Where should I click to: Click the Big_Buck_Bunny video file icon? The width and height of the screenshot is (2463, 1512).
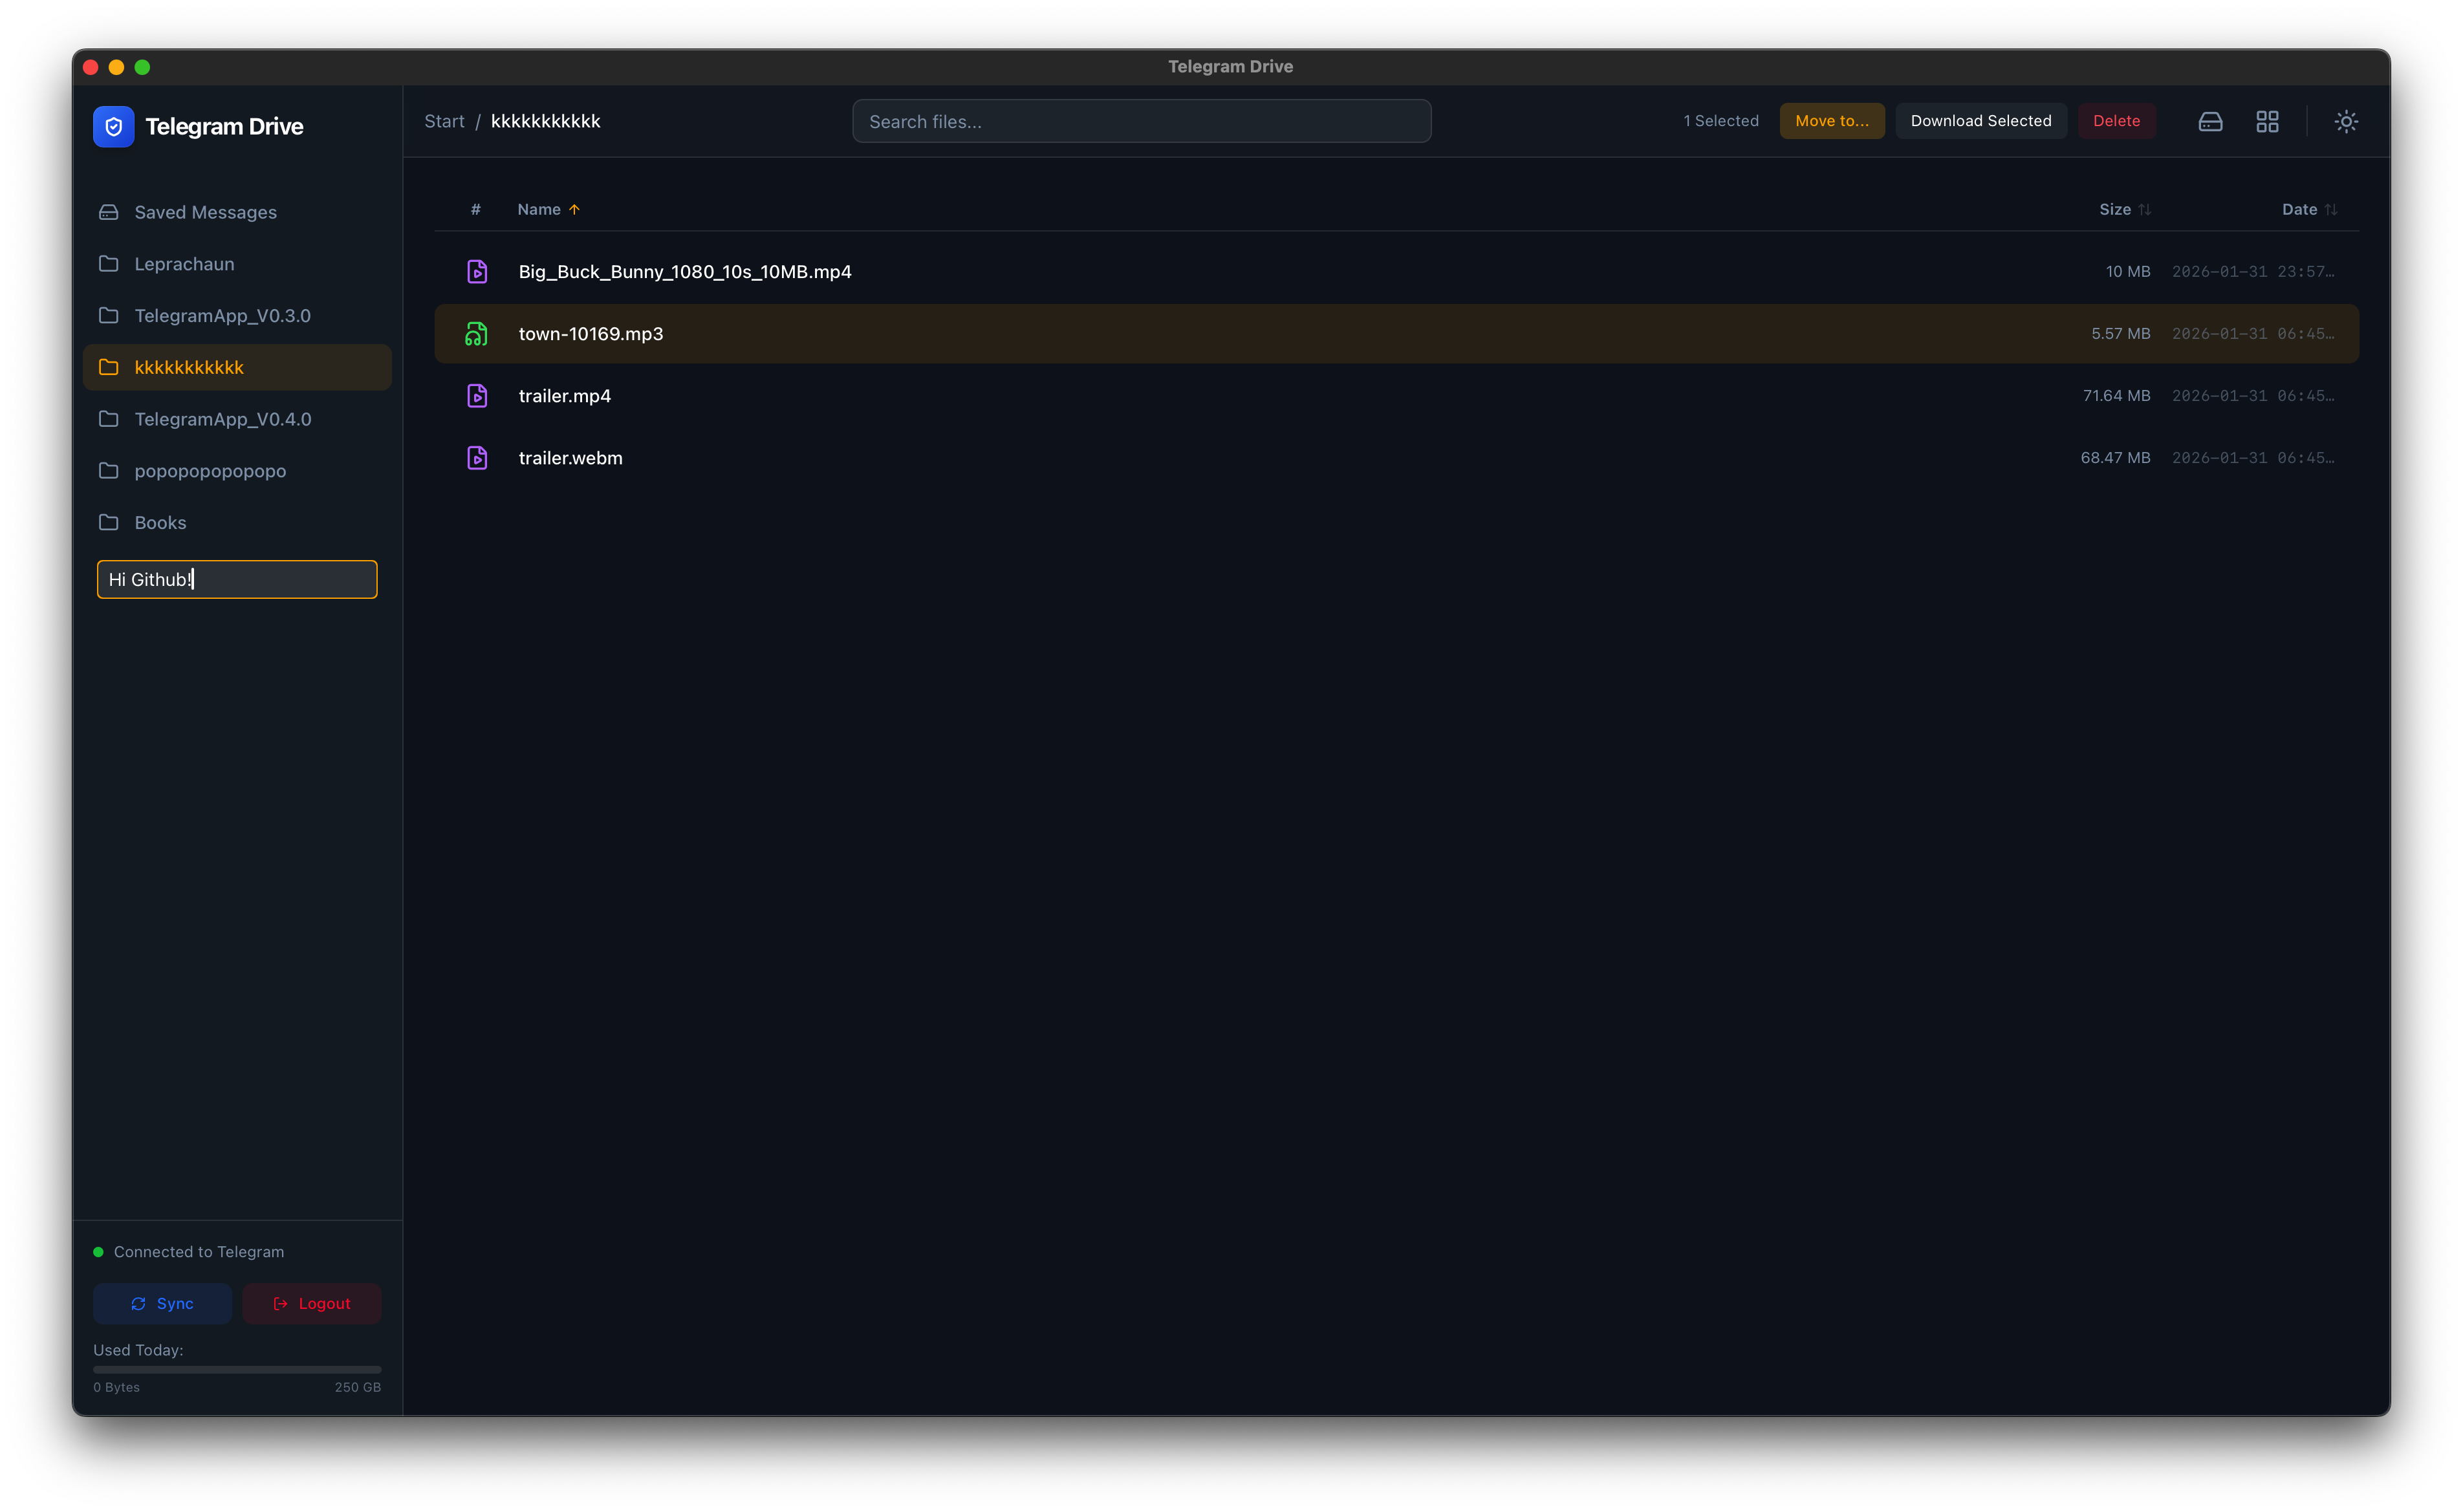(x=477, y=272)
